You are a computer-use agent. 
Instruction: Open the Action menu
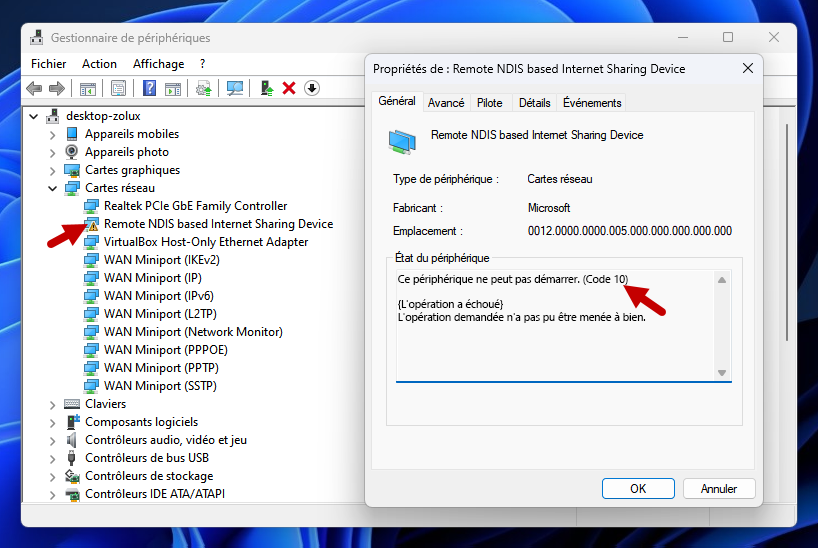99,64
